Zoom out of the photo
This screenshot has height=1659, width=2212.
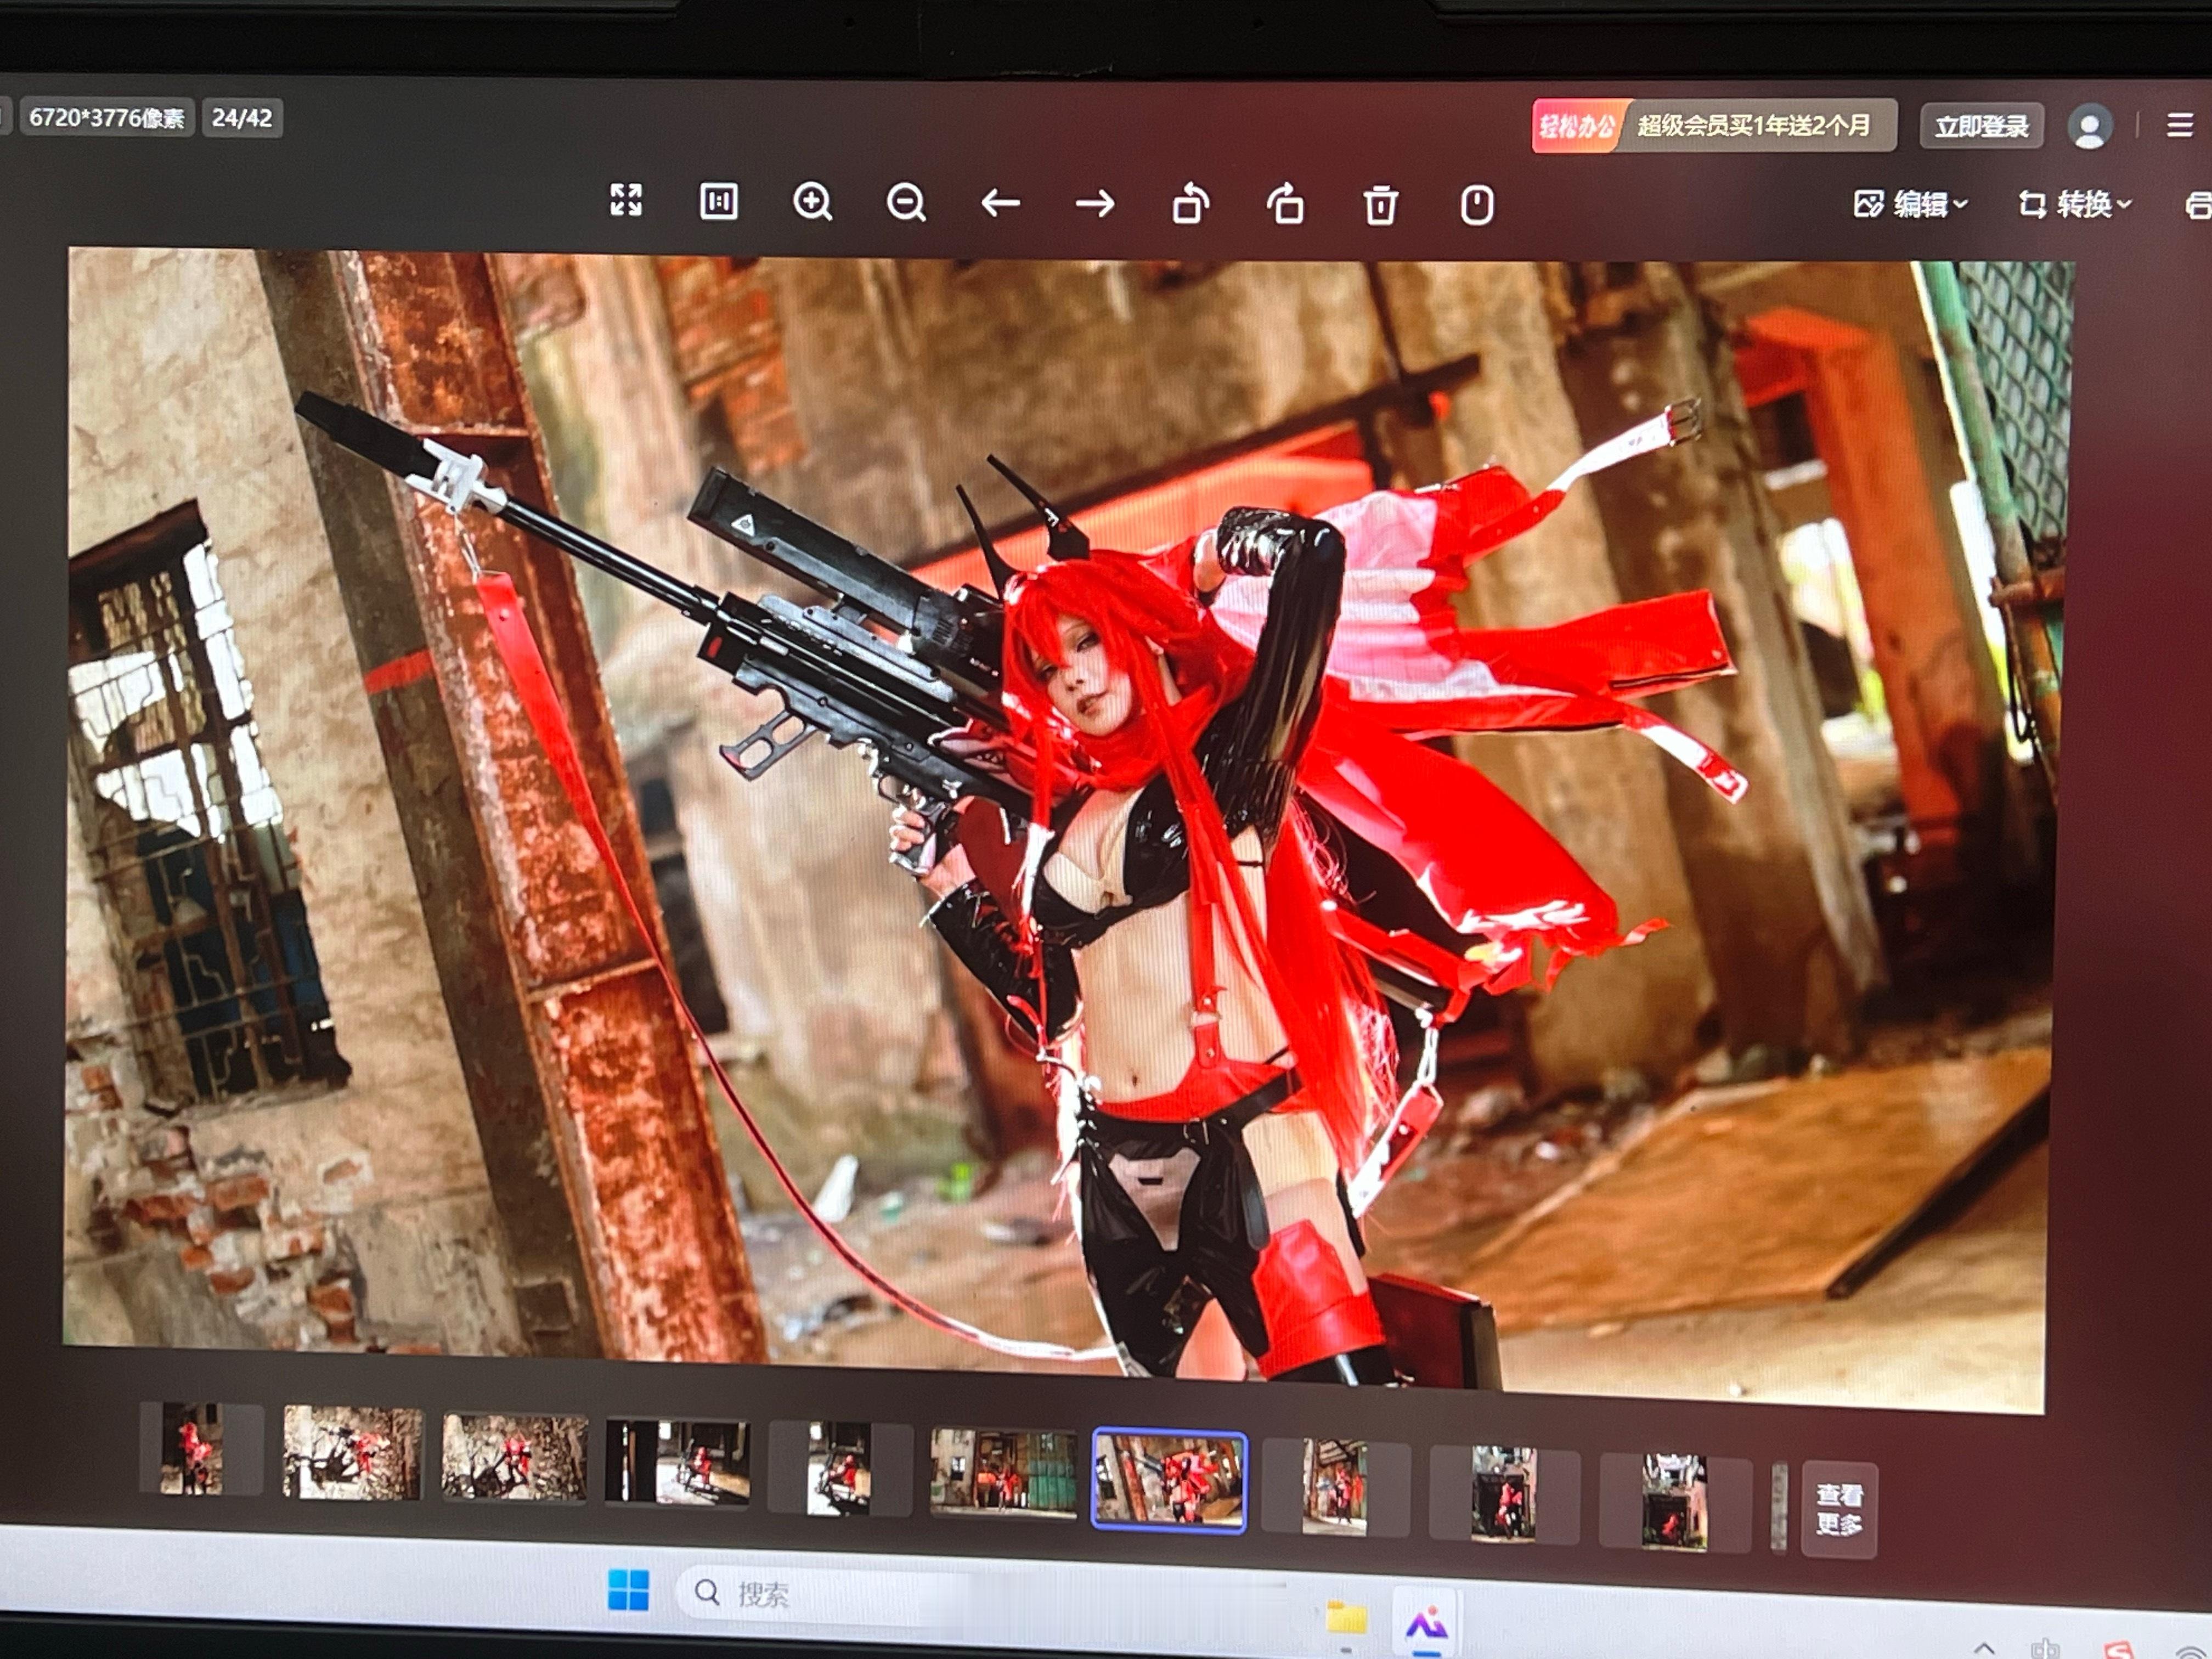click(906, 203)
